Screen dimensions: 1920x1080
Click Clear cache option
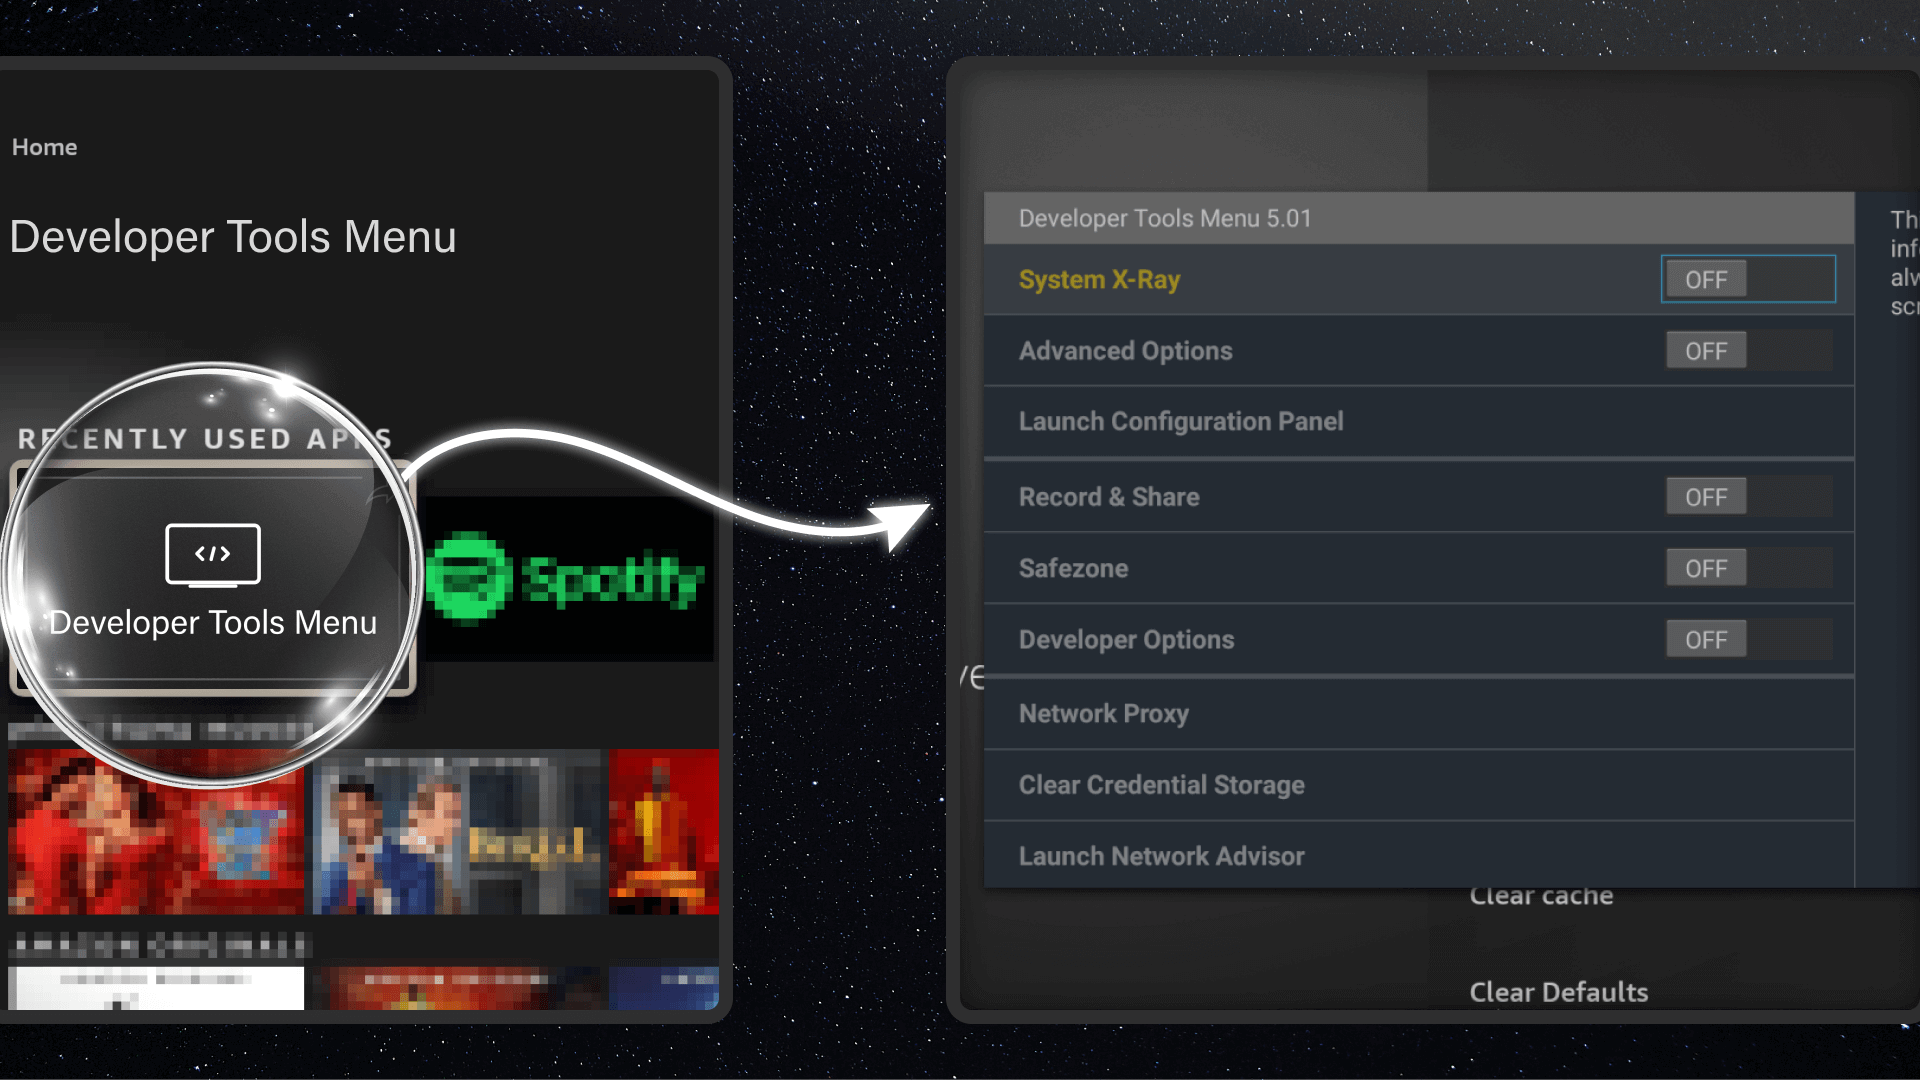click(1541, 897)
